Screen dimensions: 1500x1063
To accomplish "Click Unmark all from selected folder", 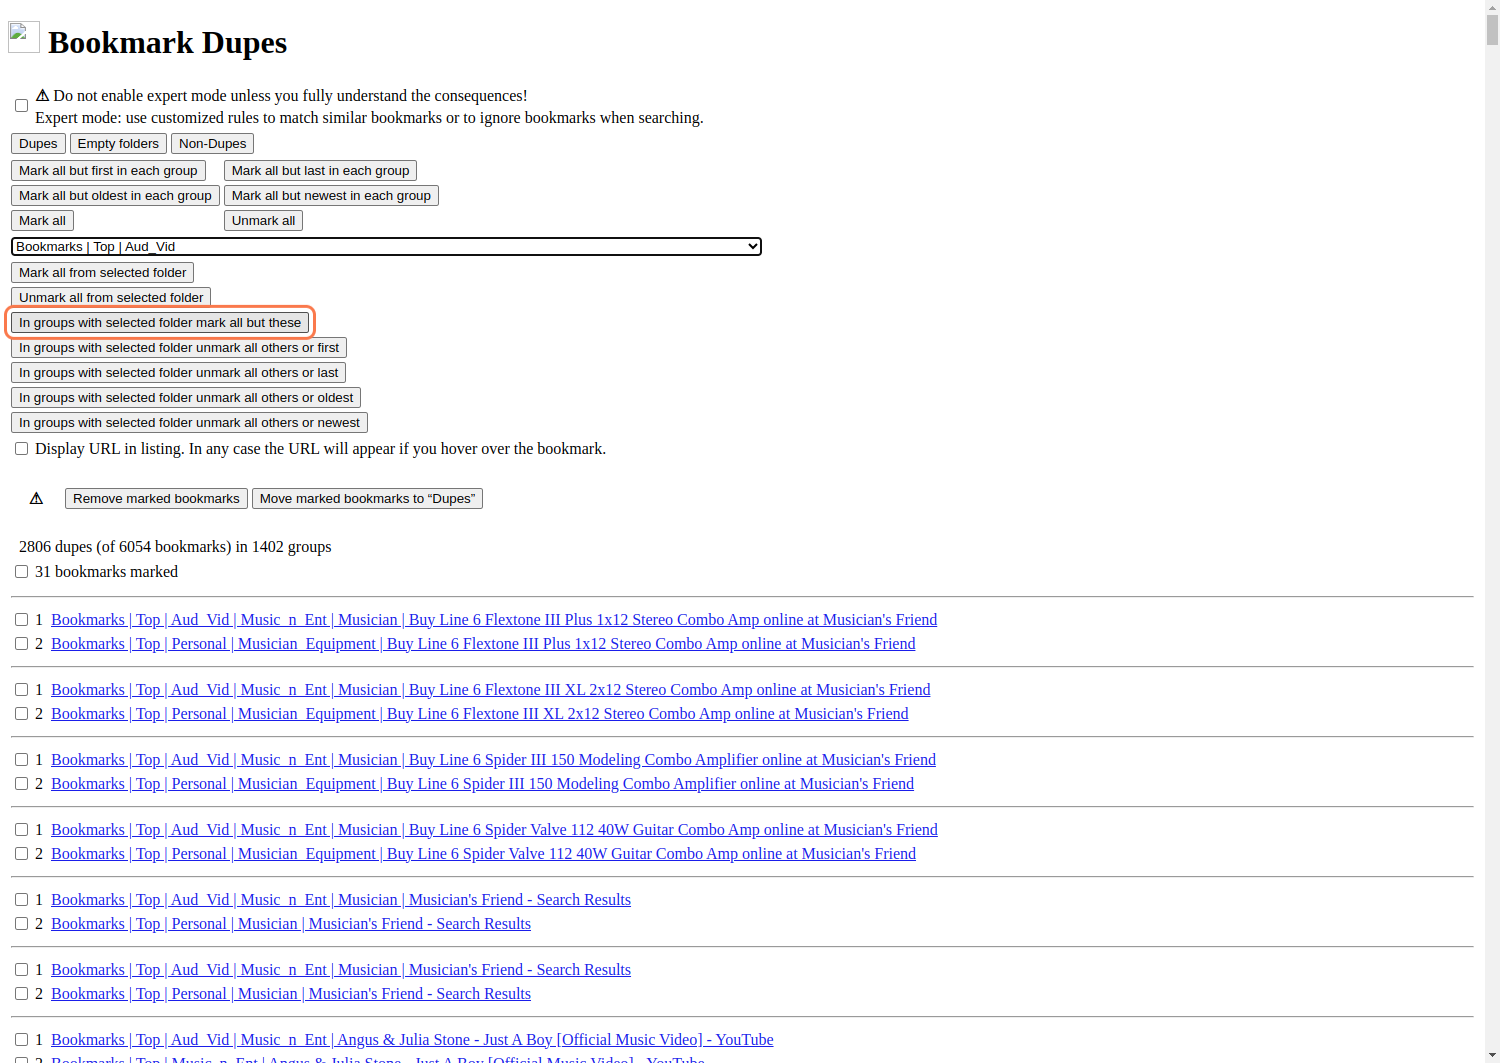I will (111, 298).
